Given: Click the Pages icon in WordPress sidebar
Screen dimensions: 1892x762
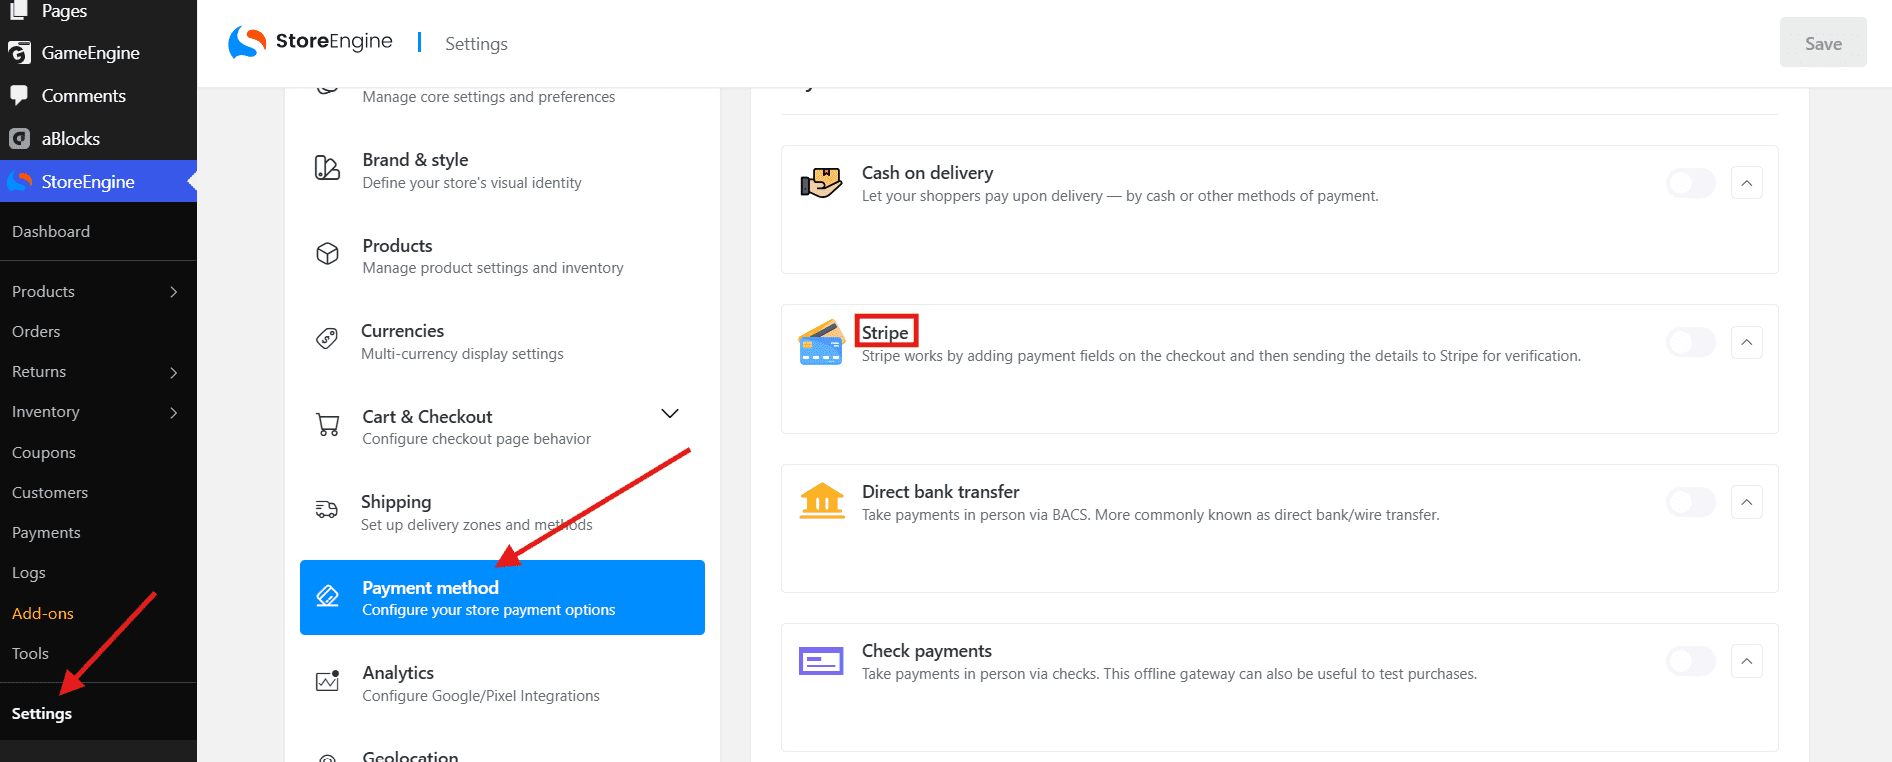Looking at the screenshot, I should (x=19, y=11).
